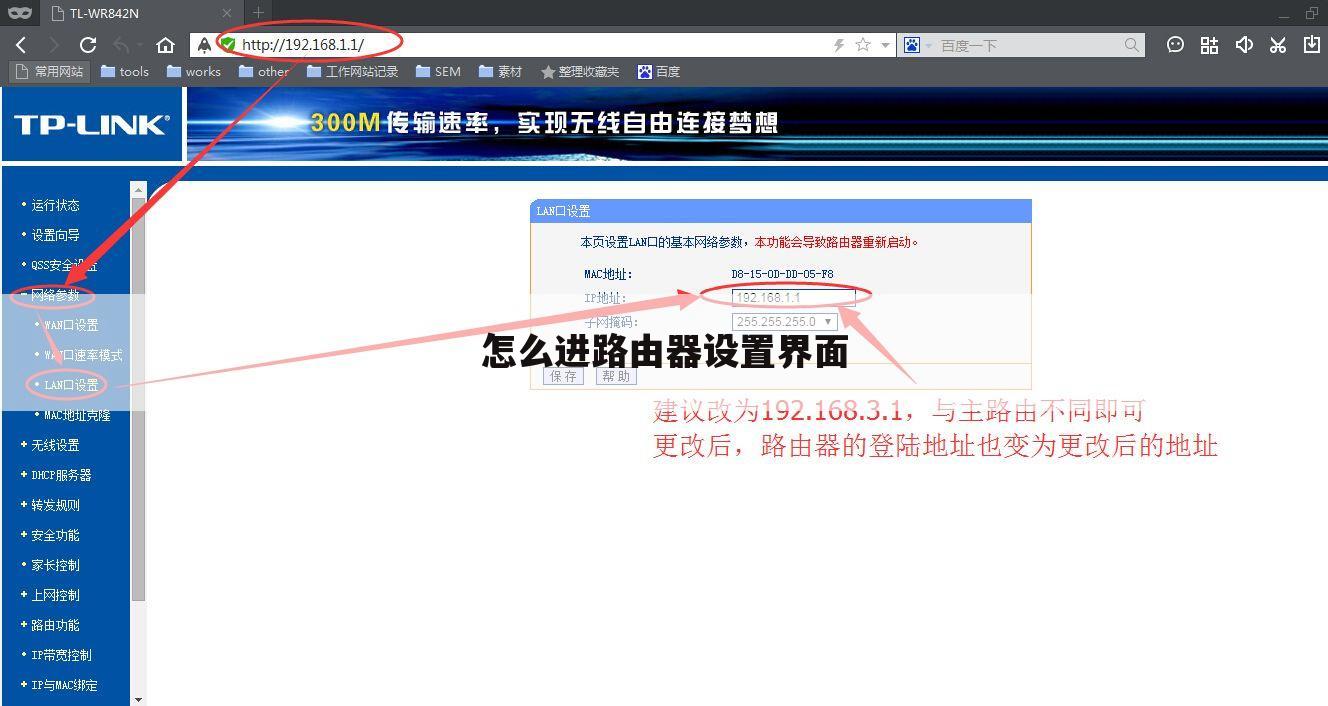Expand the 上网控制 menu
Viewport: 1328px width, 706px height.
pyautogui.click(x=55, y=595)
